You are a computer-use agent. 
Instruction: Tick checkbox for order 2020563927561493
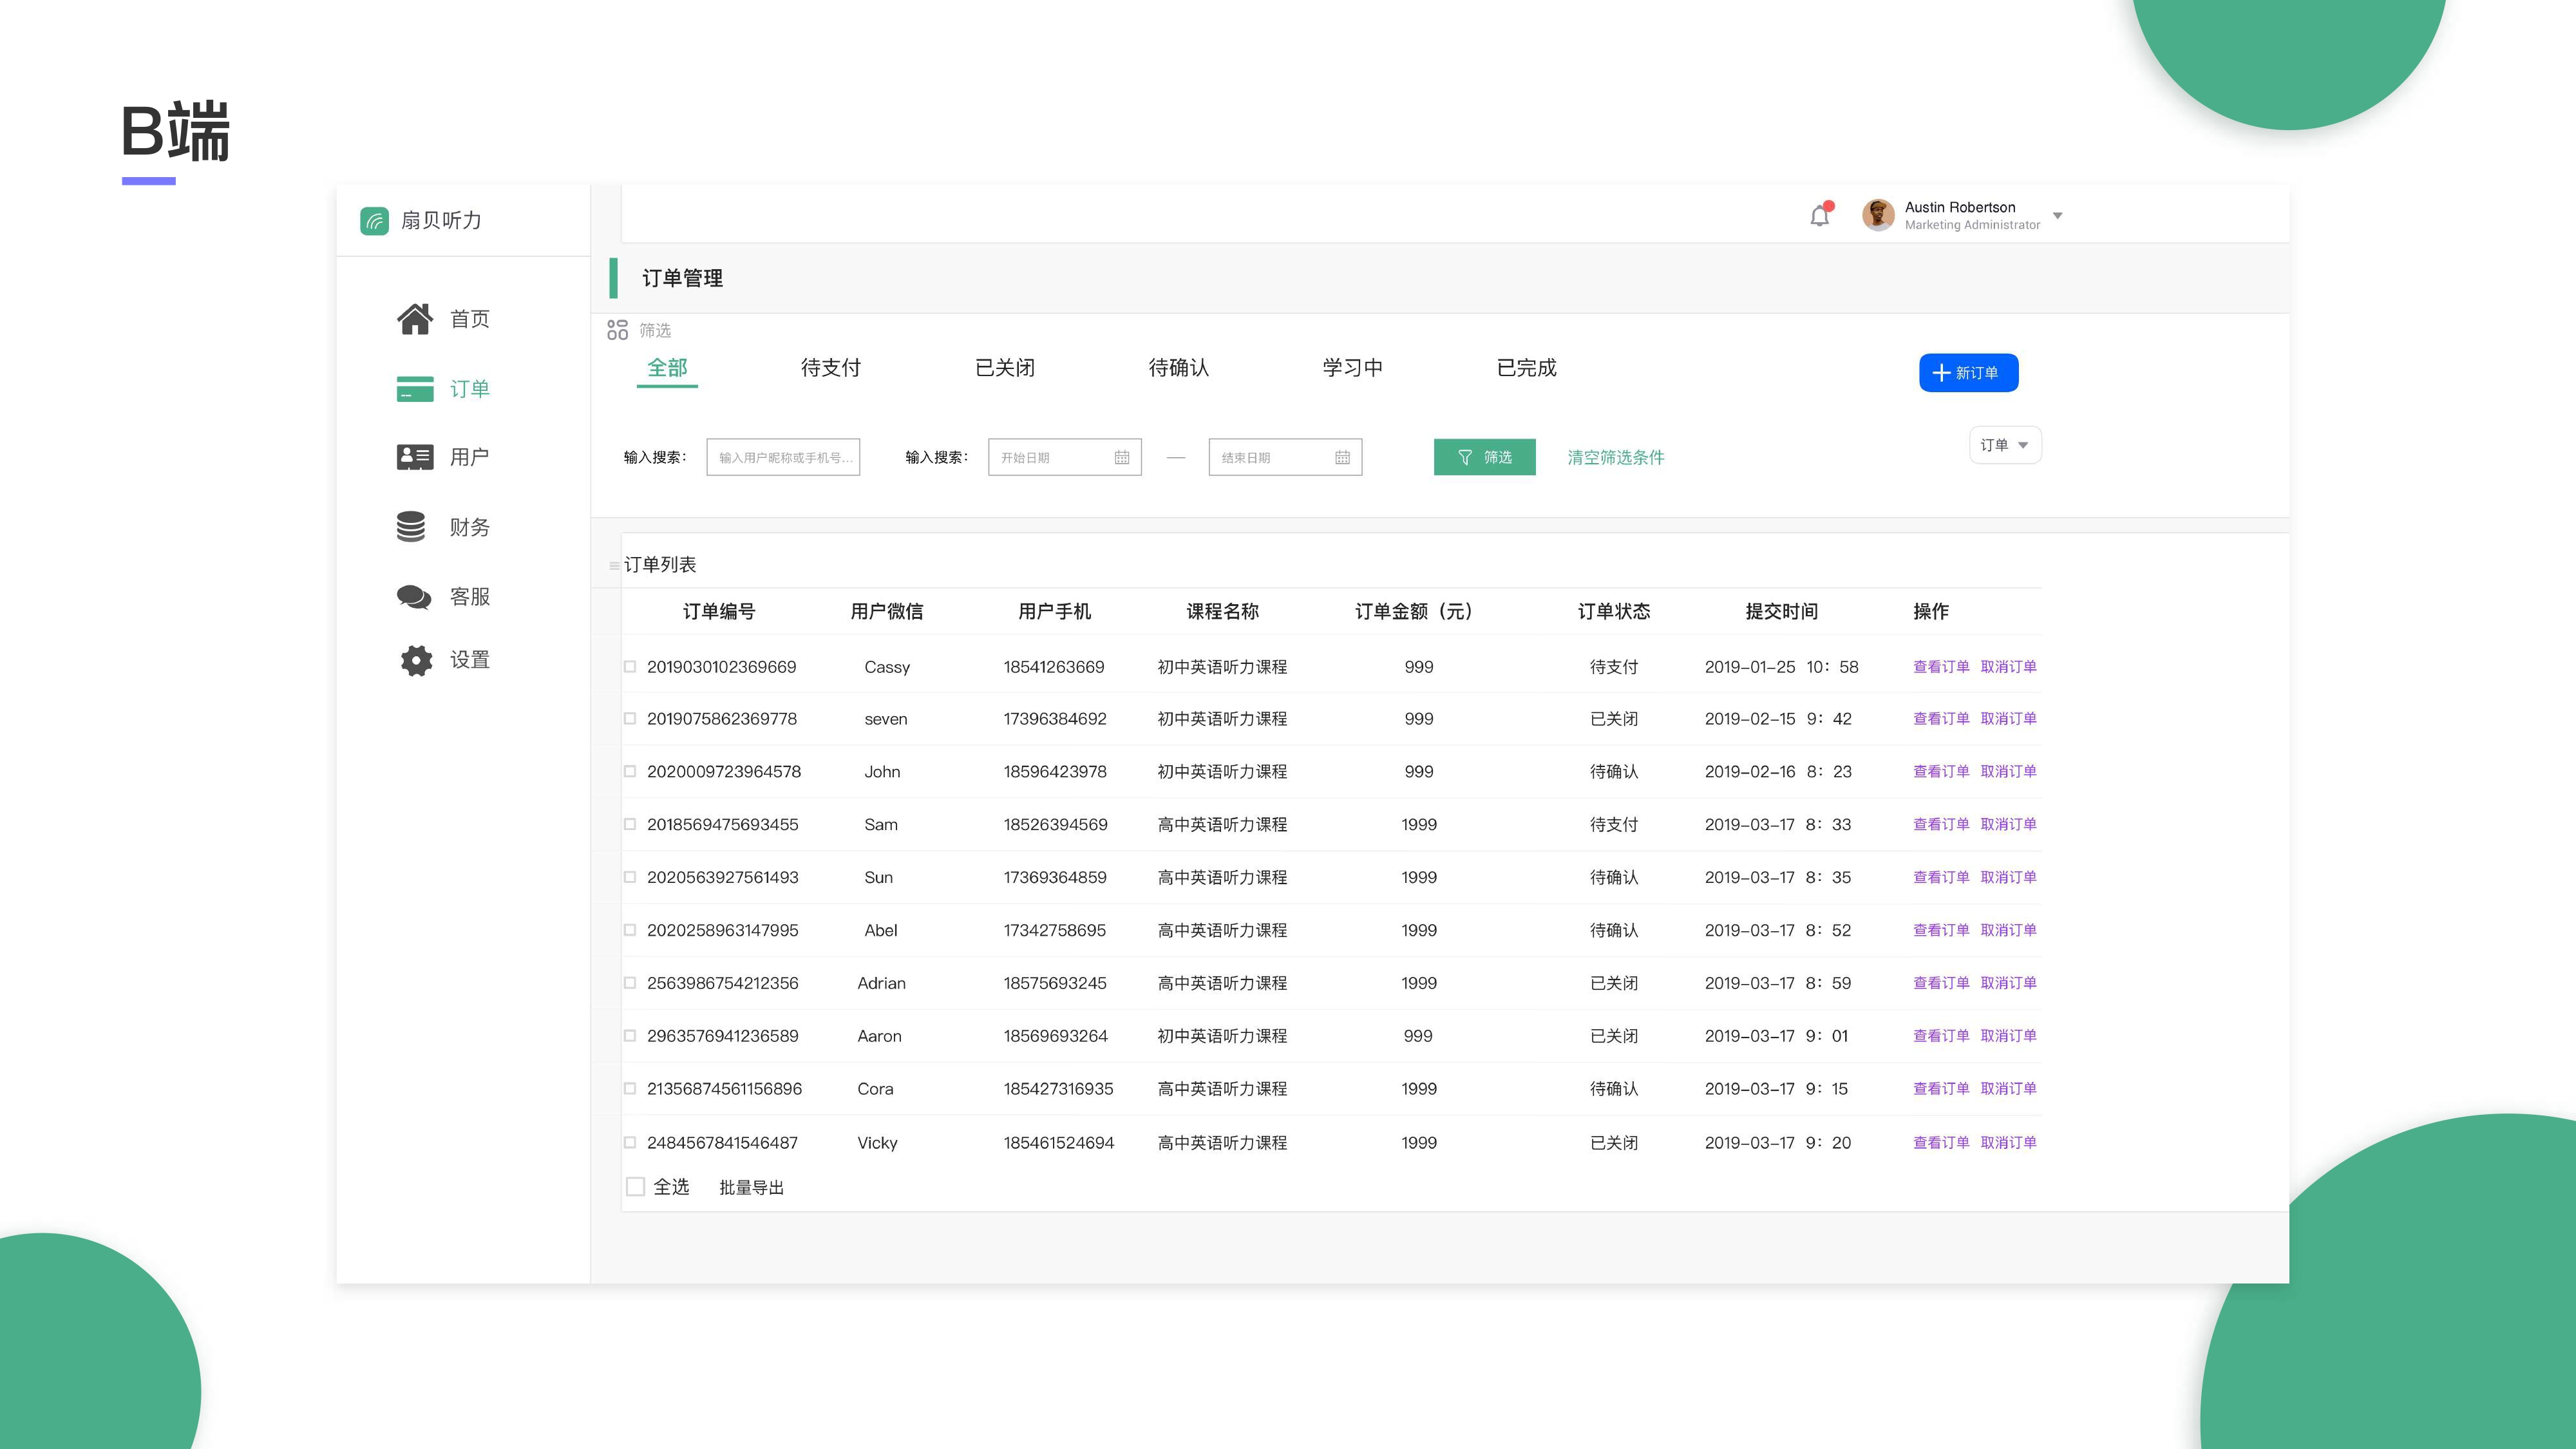(x=630, y=878)
